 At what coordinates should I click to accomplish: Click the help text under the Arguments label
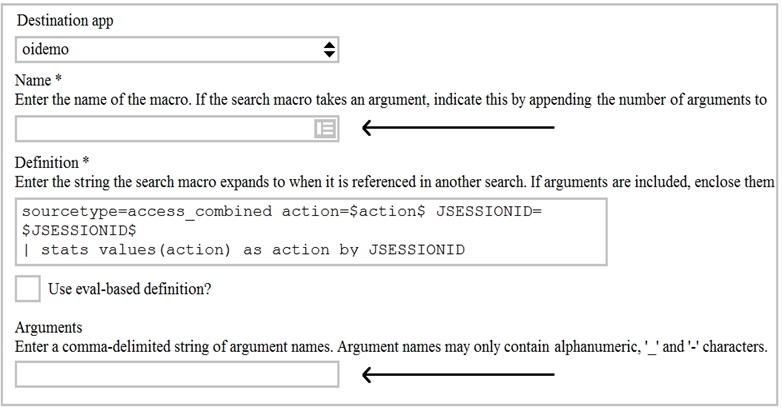(390, 347)
